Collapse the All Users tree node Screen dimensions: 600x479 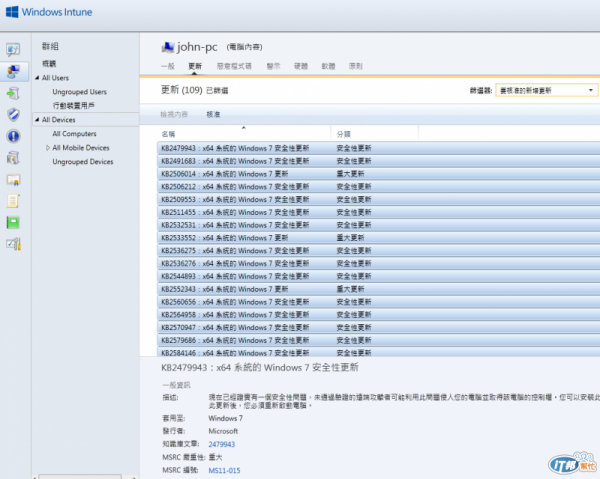click(37, 78)
